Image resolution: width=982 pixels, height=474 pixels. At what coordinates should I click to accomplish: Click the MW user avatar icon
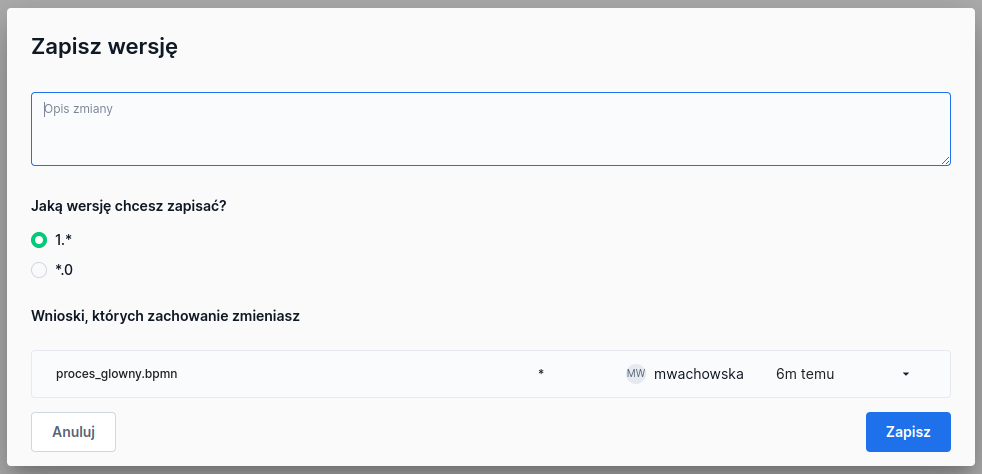tap(636, 374)
